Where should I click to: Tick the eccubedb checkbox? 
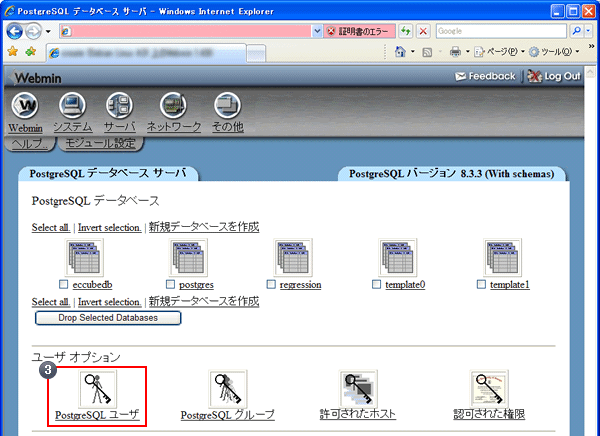point(64,284)
